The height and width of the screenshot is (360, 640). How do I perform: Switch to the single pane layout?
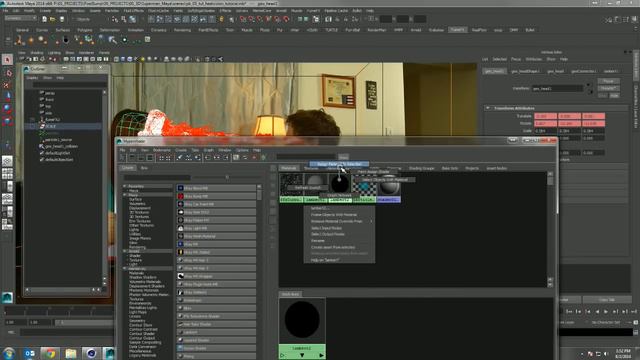click(7, 161)
